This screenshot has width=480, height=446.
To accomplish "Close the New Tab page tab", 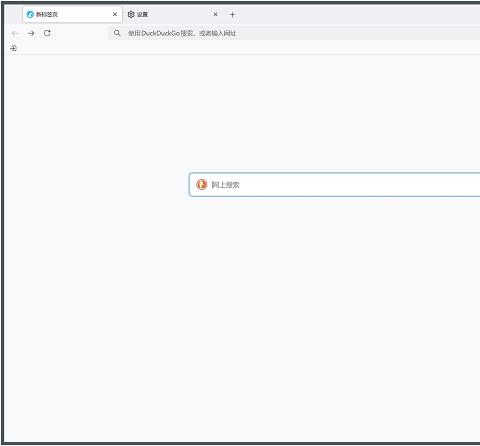I will point(115,14).
